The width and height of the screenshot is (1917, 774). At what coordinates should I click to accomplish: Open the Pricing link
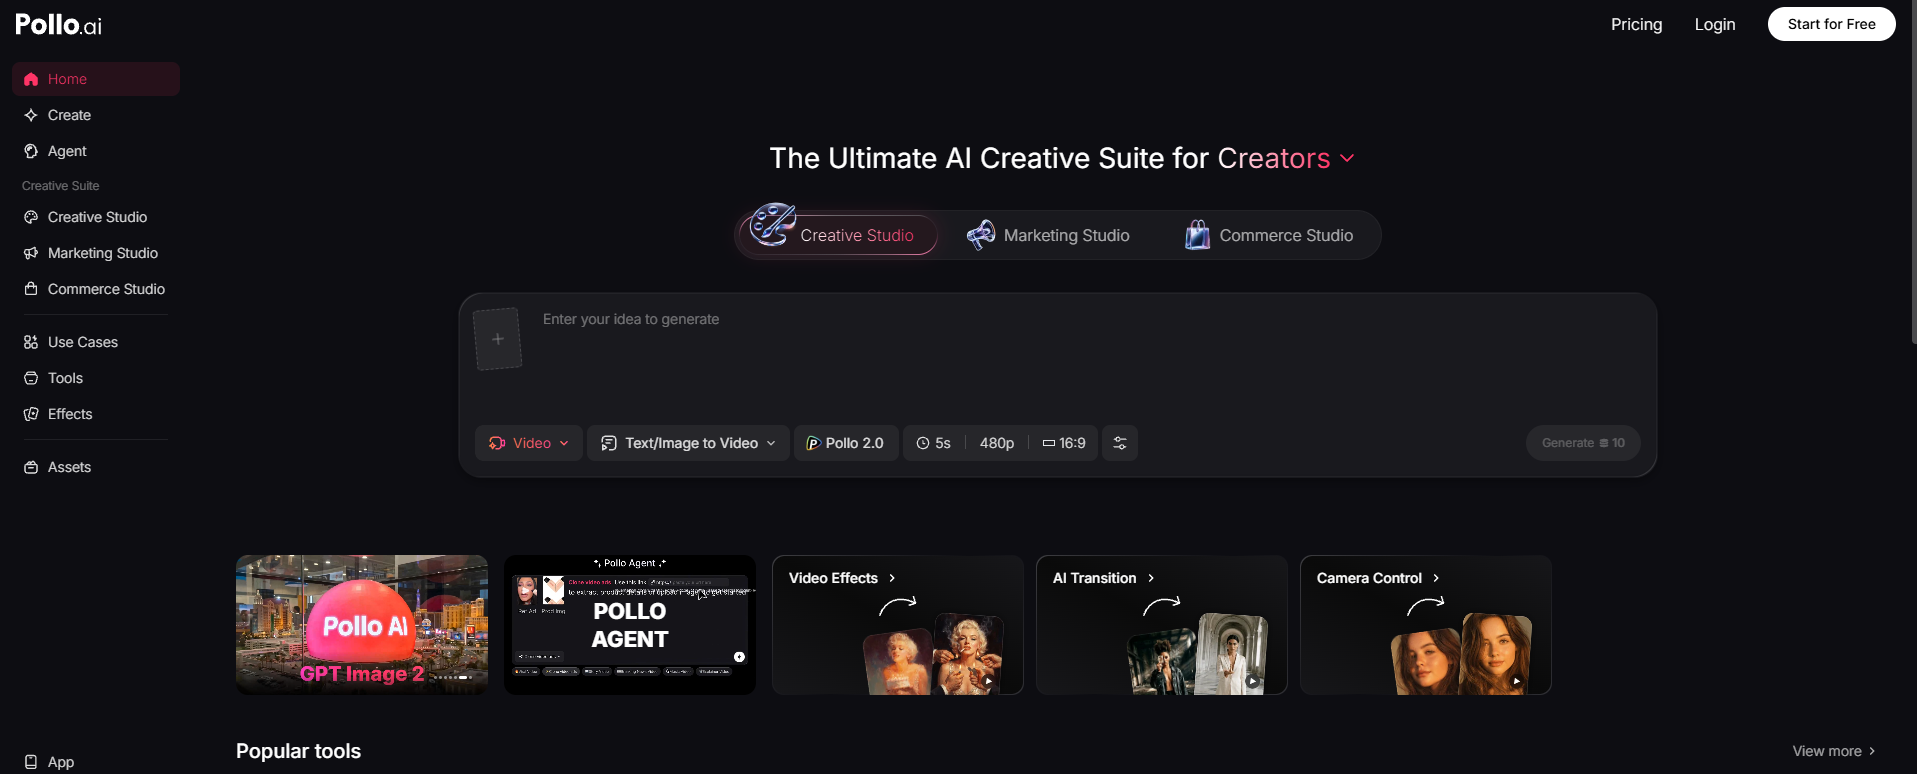(x=1636, y=24)
